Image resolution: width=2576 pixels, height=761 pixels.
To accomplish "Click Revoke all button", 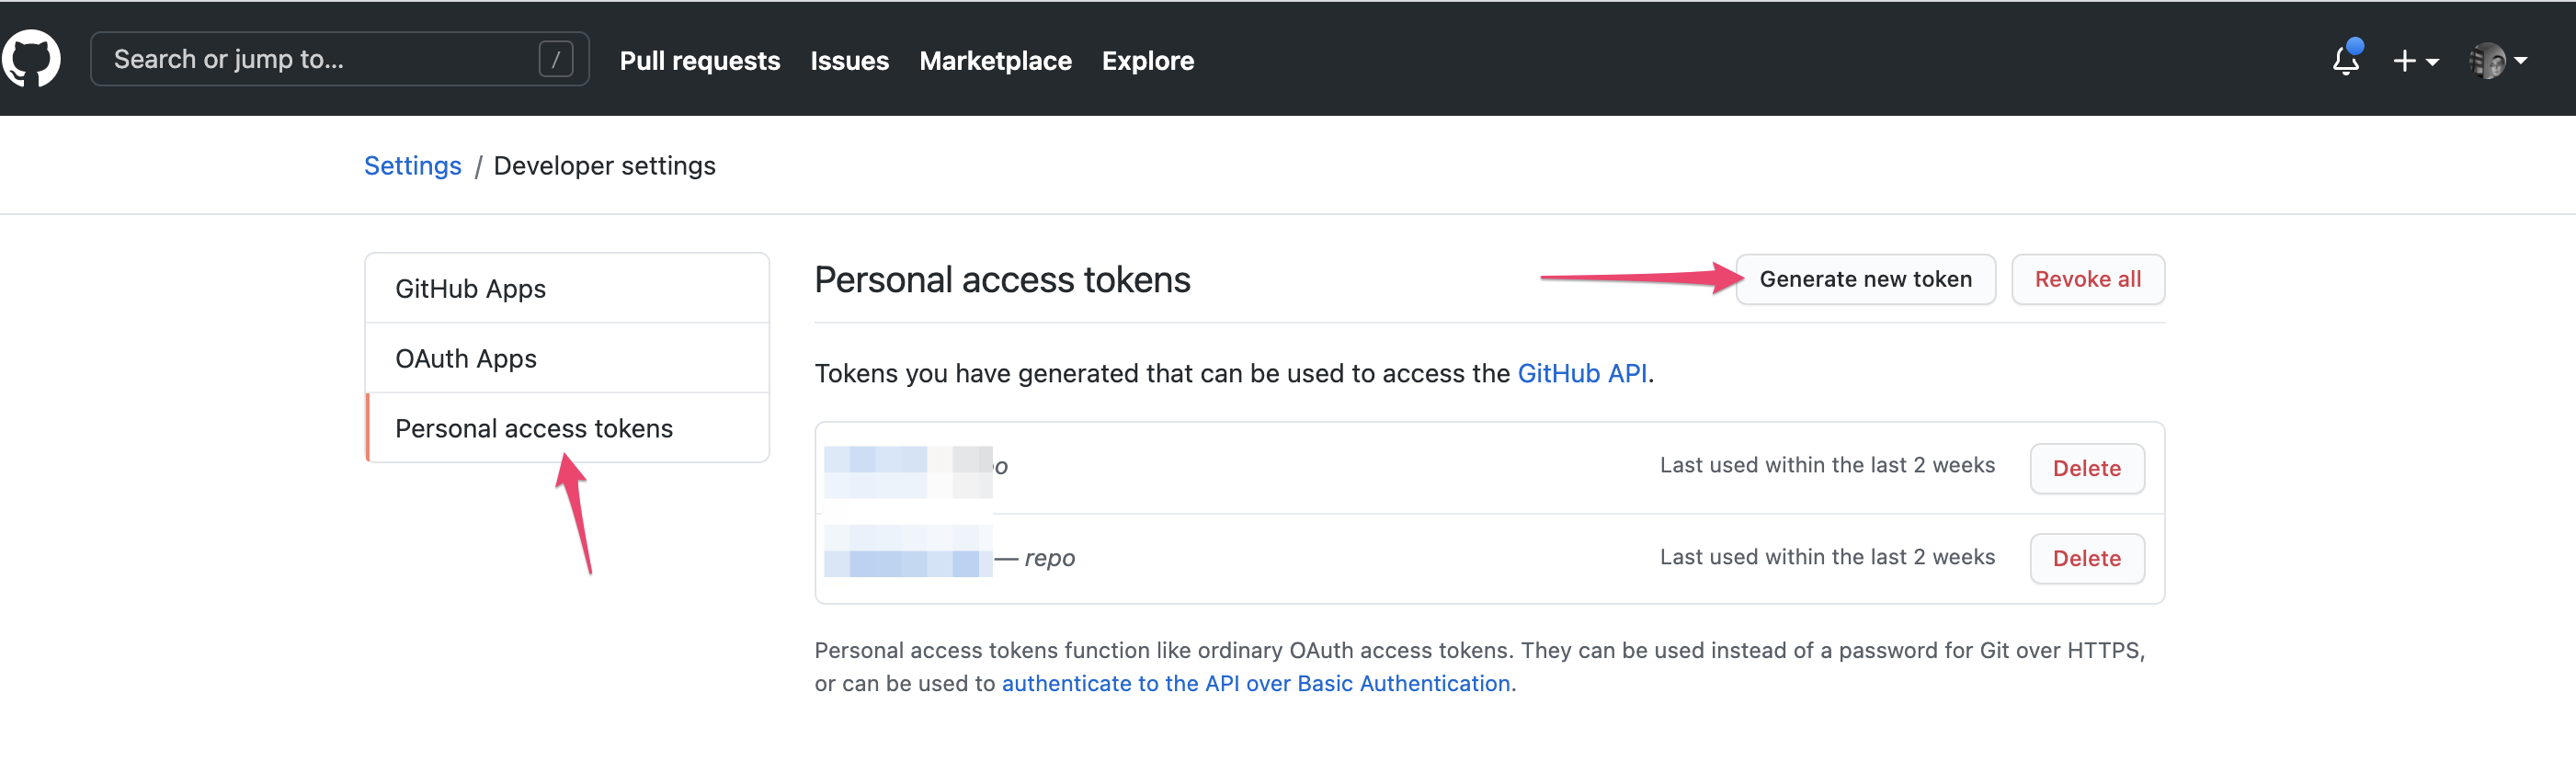I will [x=2087, y=280].
